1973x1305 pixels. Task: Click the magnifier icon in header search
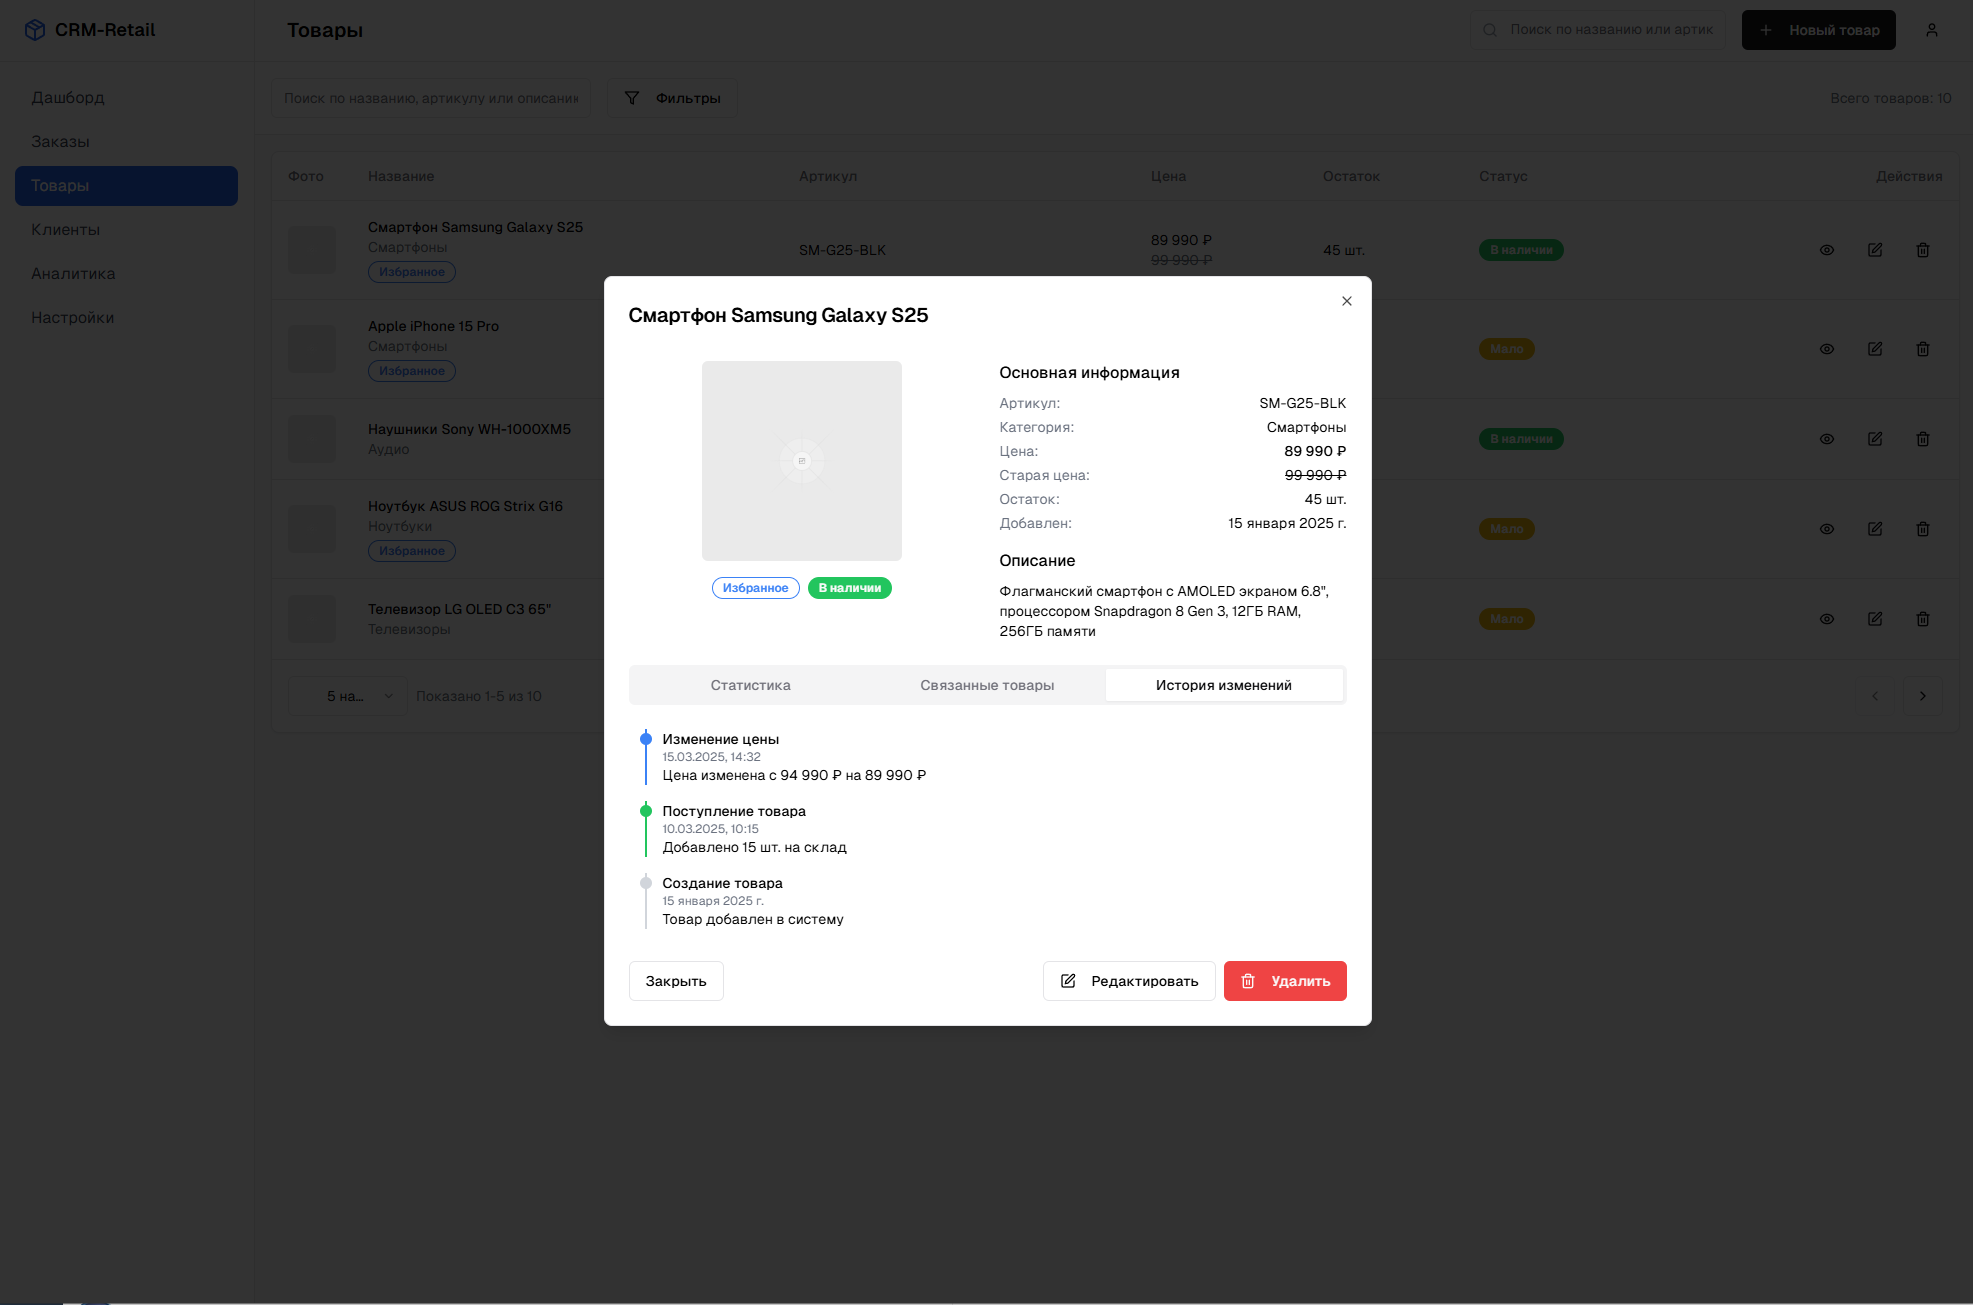[1490, 30]
